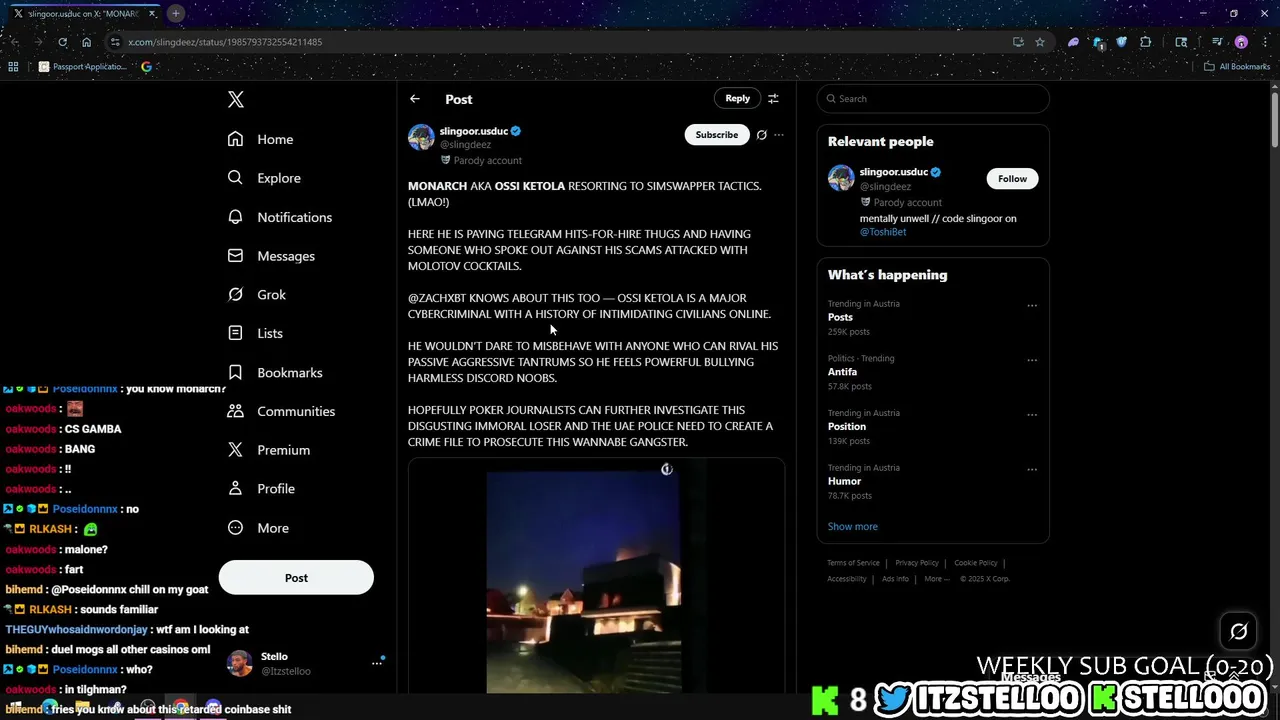Click the Stello profile avatar
The image size is (1280, 720).
click(240, 663)
